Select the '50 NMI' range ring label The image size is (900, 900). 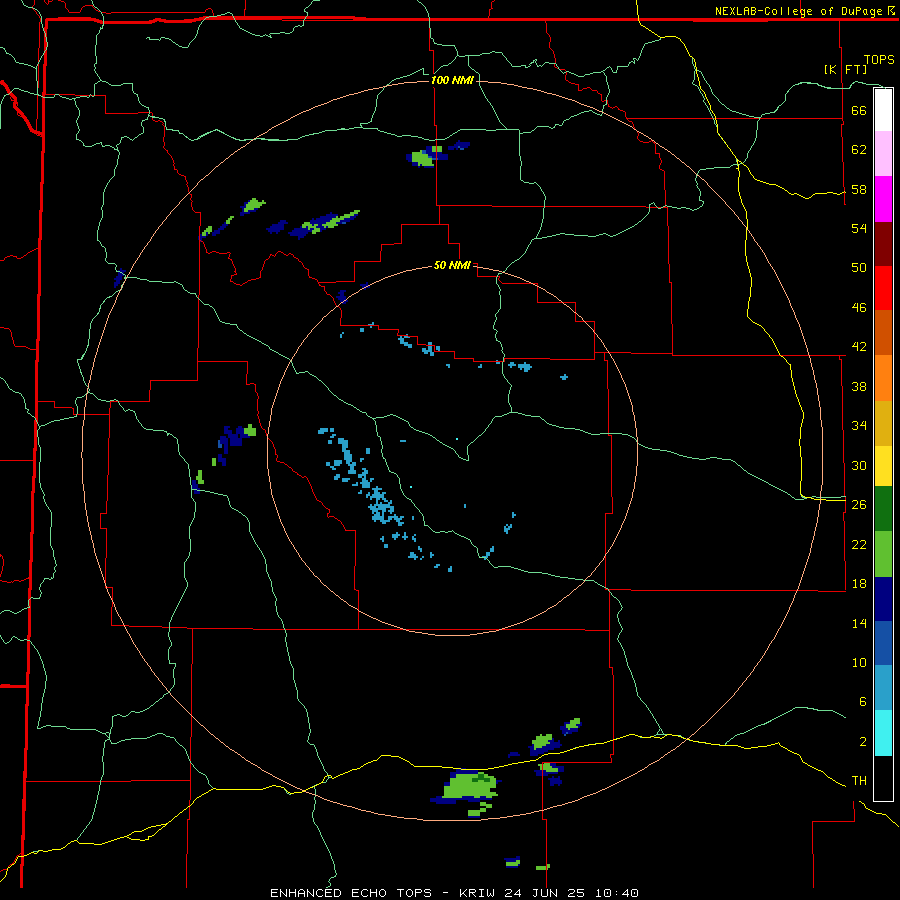coord(452,265)
